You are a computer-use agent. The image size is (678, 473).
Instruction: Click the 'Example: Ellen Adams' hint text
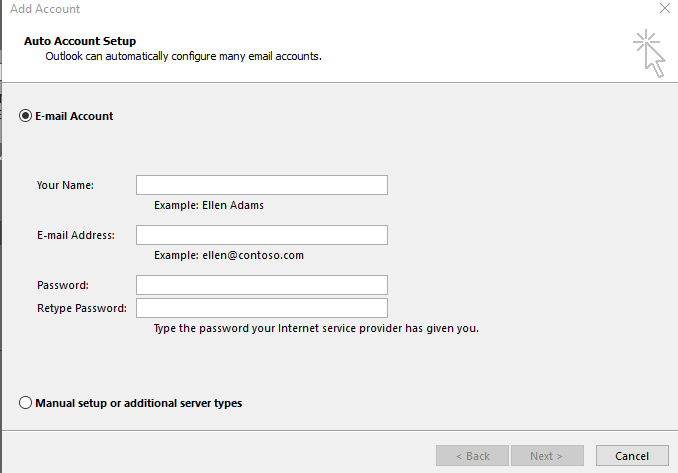click(209, 205)
